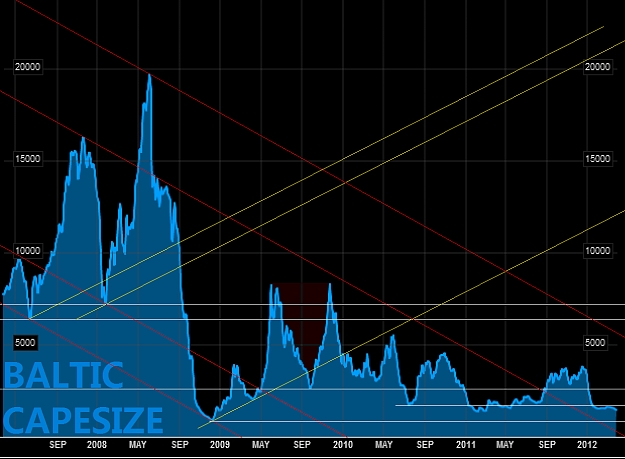Click the left axis 10000 label

[28, 251]
